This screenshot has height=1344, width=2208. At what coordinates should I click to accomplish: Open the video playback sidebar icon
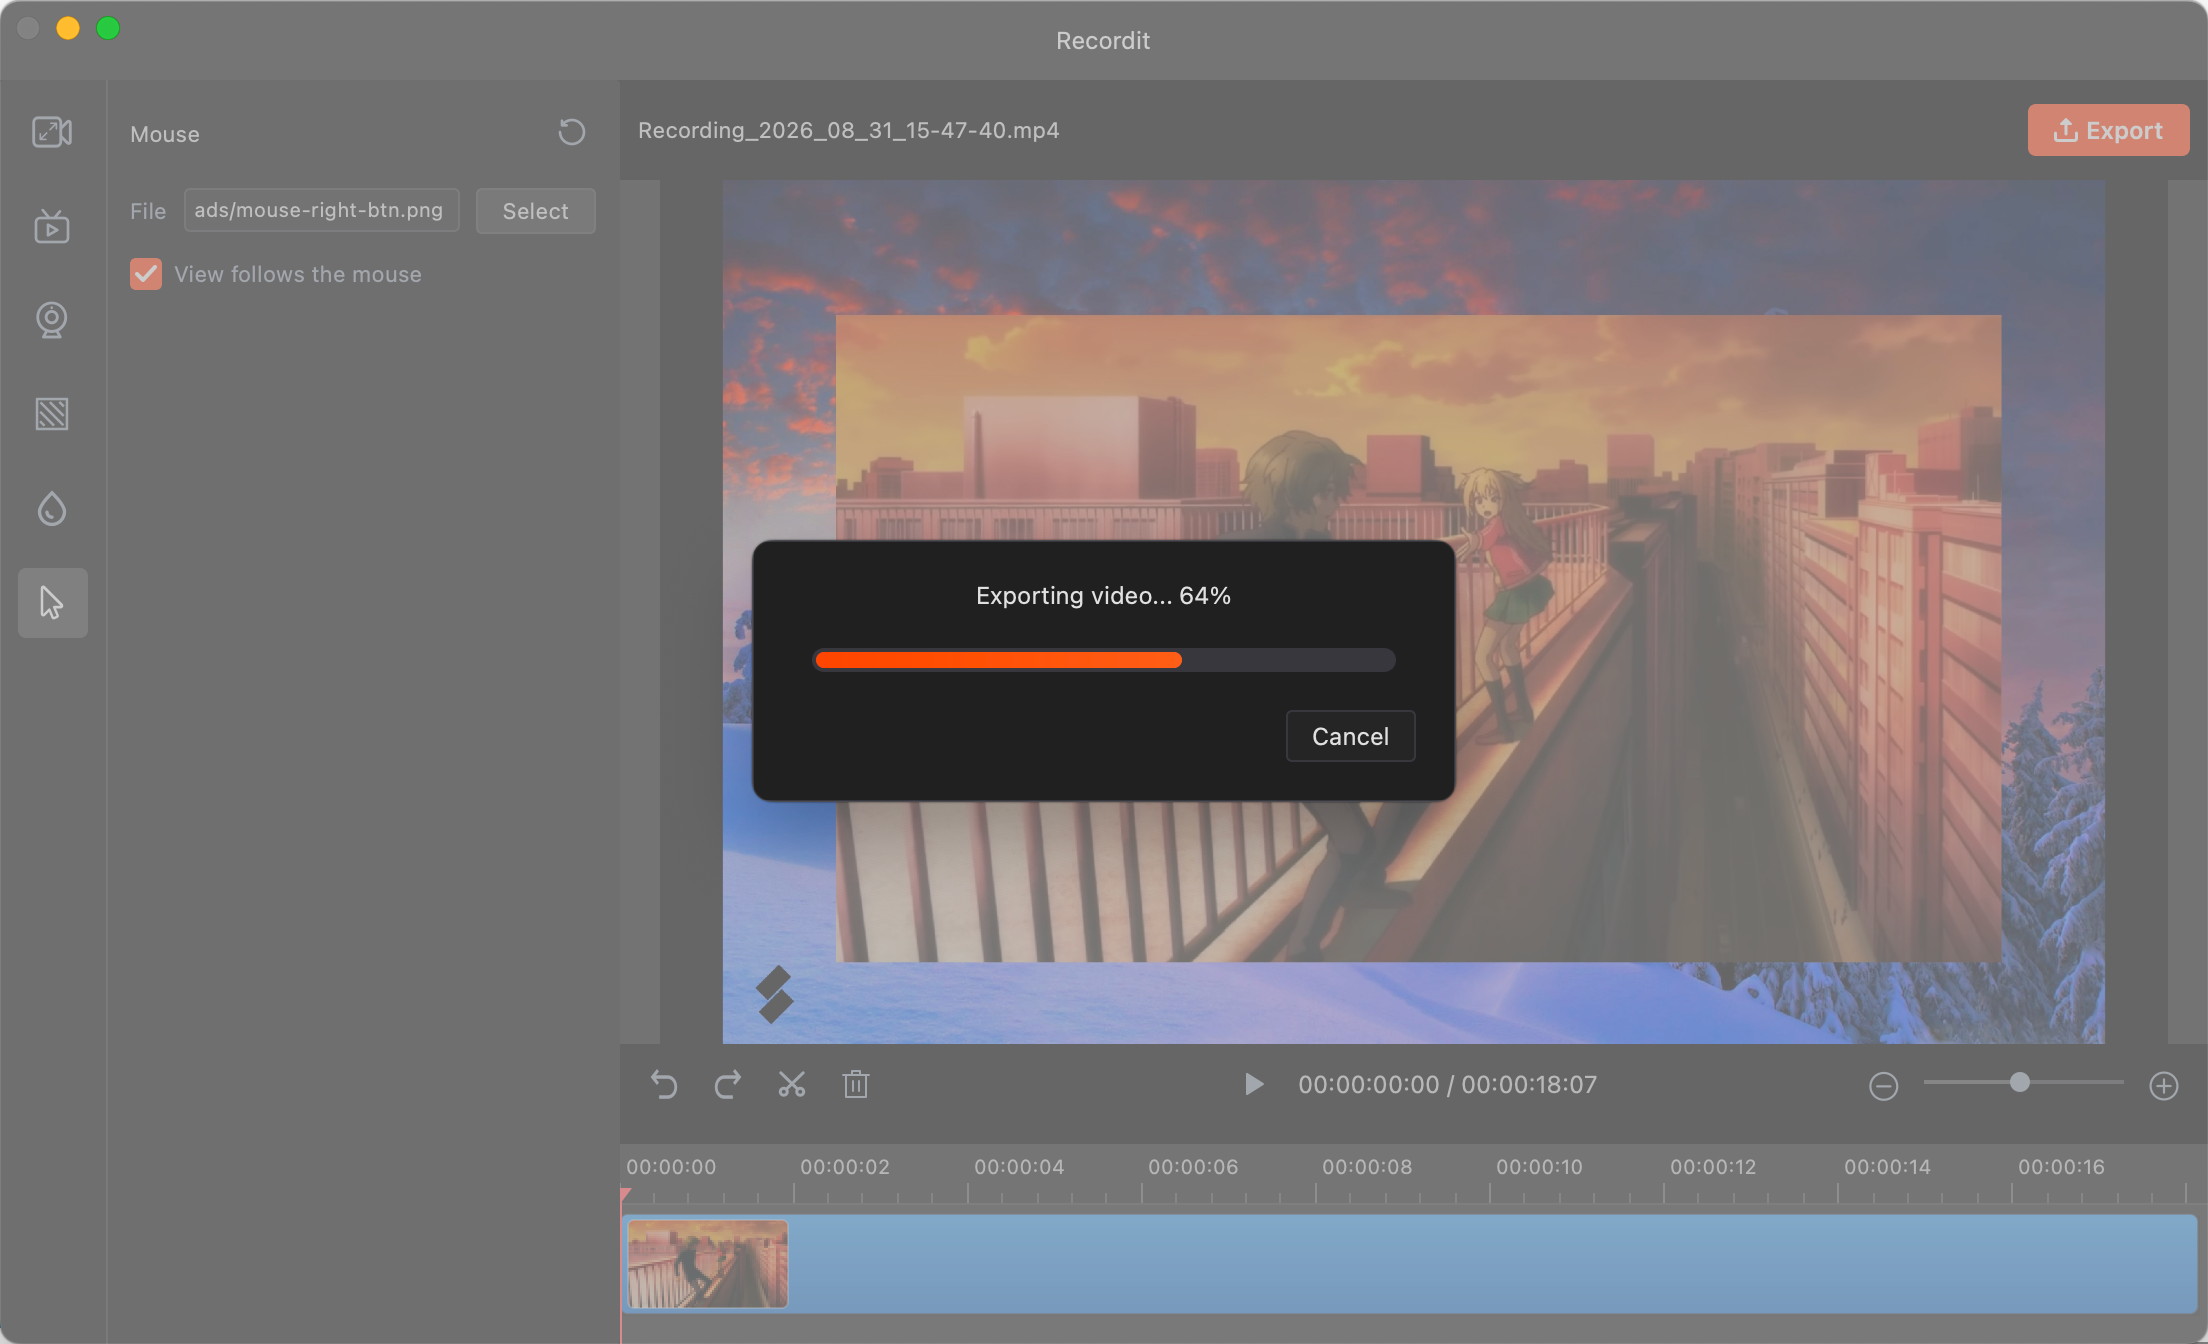(52, 226)
